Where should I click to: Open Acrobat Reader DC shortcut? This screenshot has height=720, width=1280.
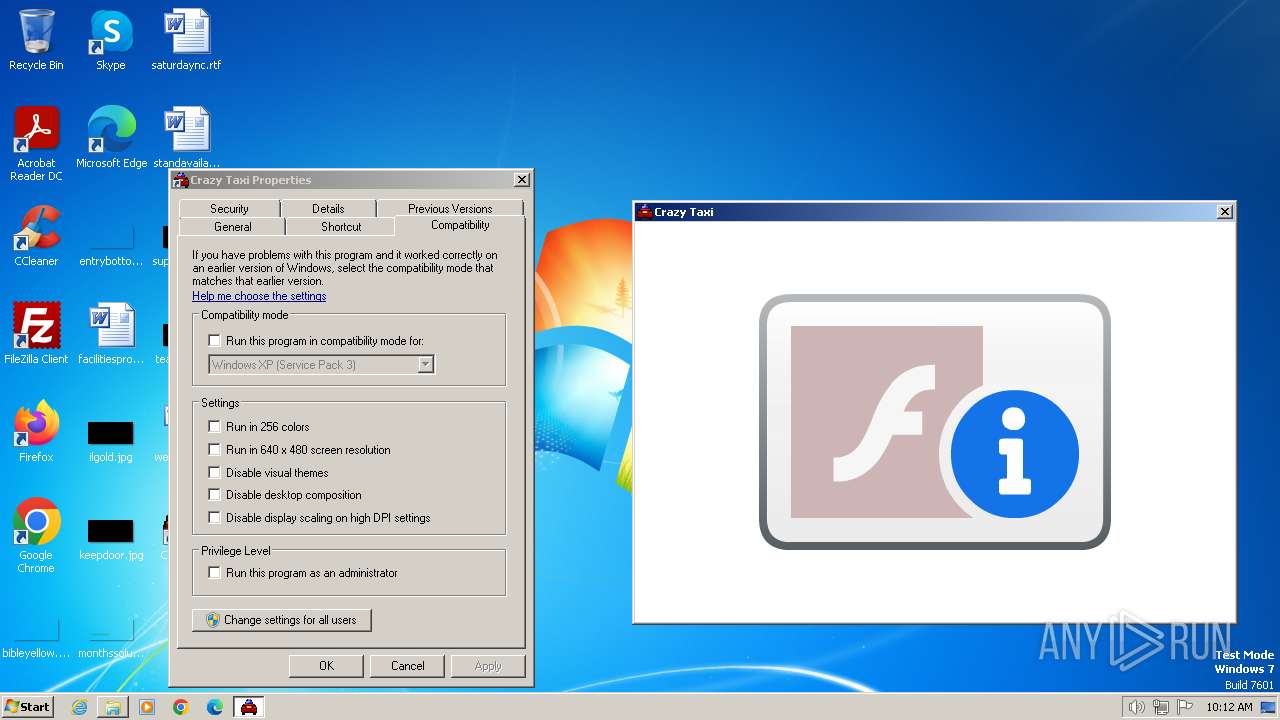(36, 144)
